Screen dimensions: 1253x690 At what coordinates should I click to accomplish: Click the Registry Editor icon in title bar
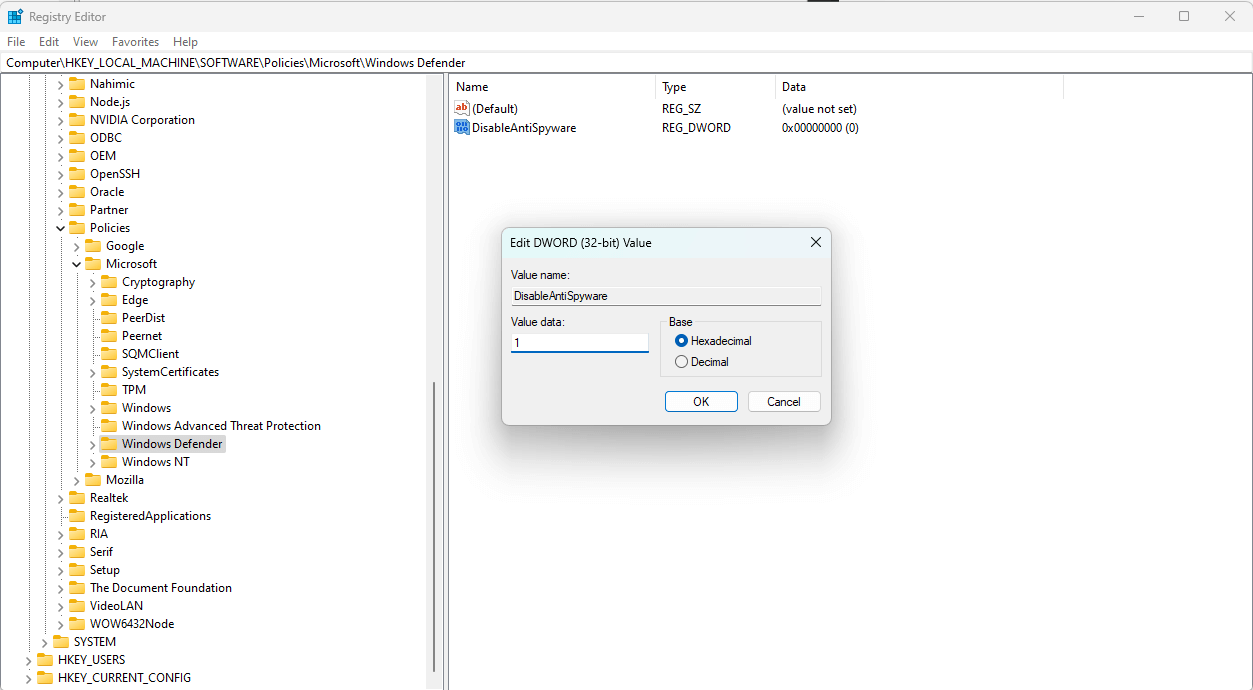14,16
